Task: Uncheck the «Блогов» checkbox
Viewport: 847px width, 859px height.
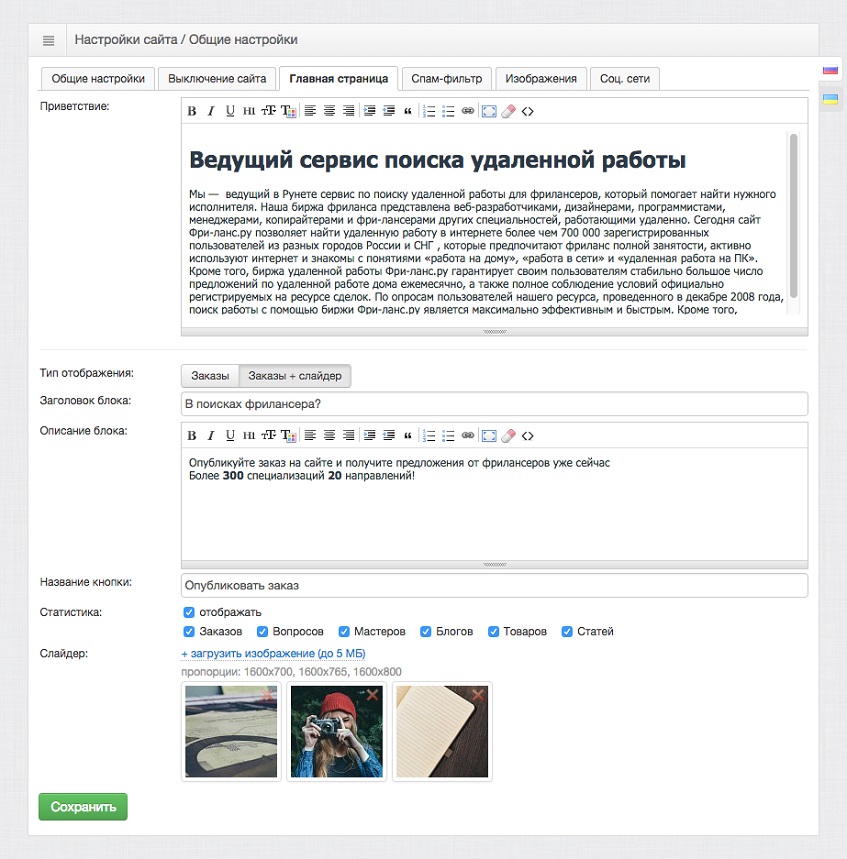Action: [x=426, y=632]
